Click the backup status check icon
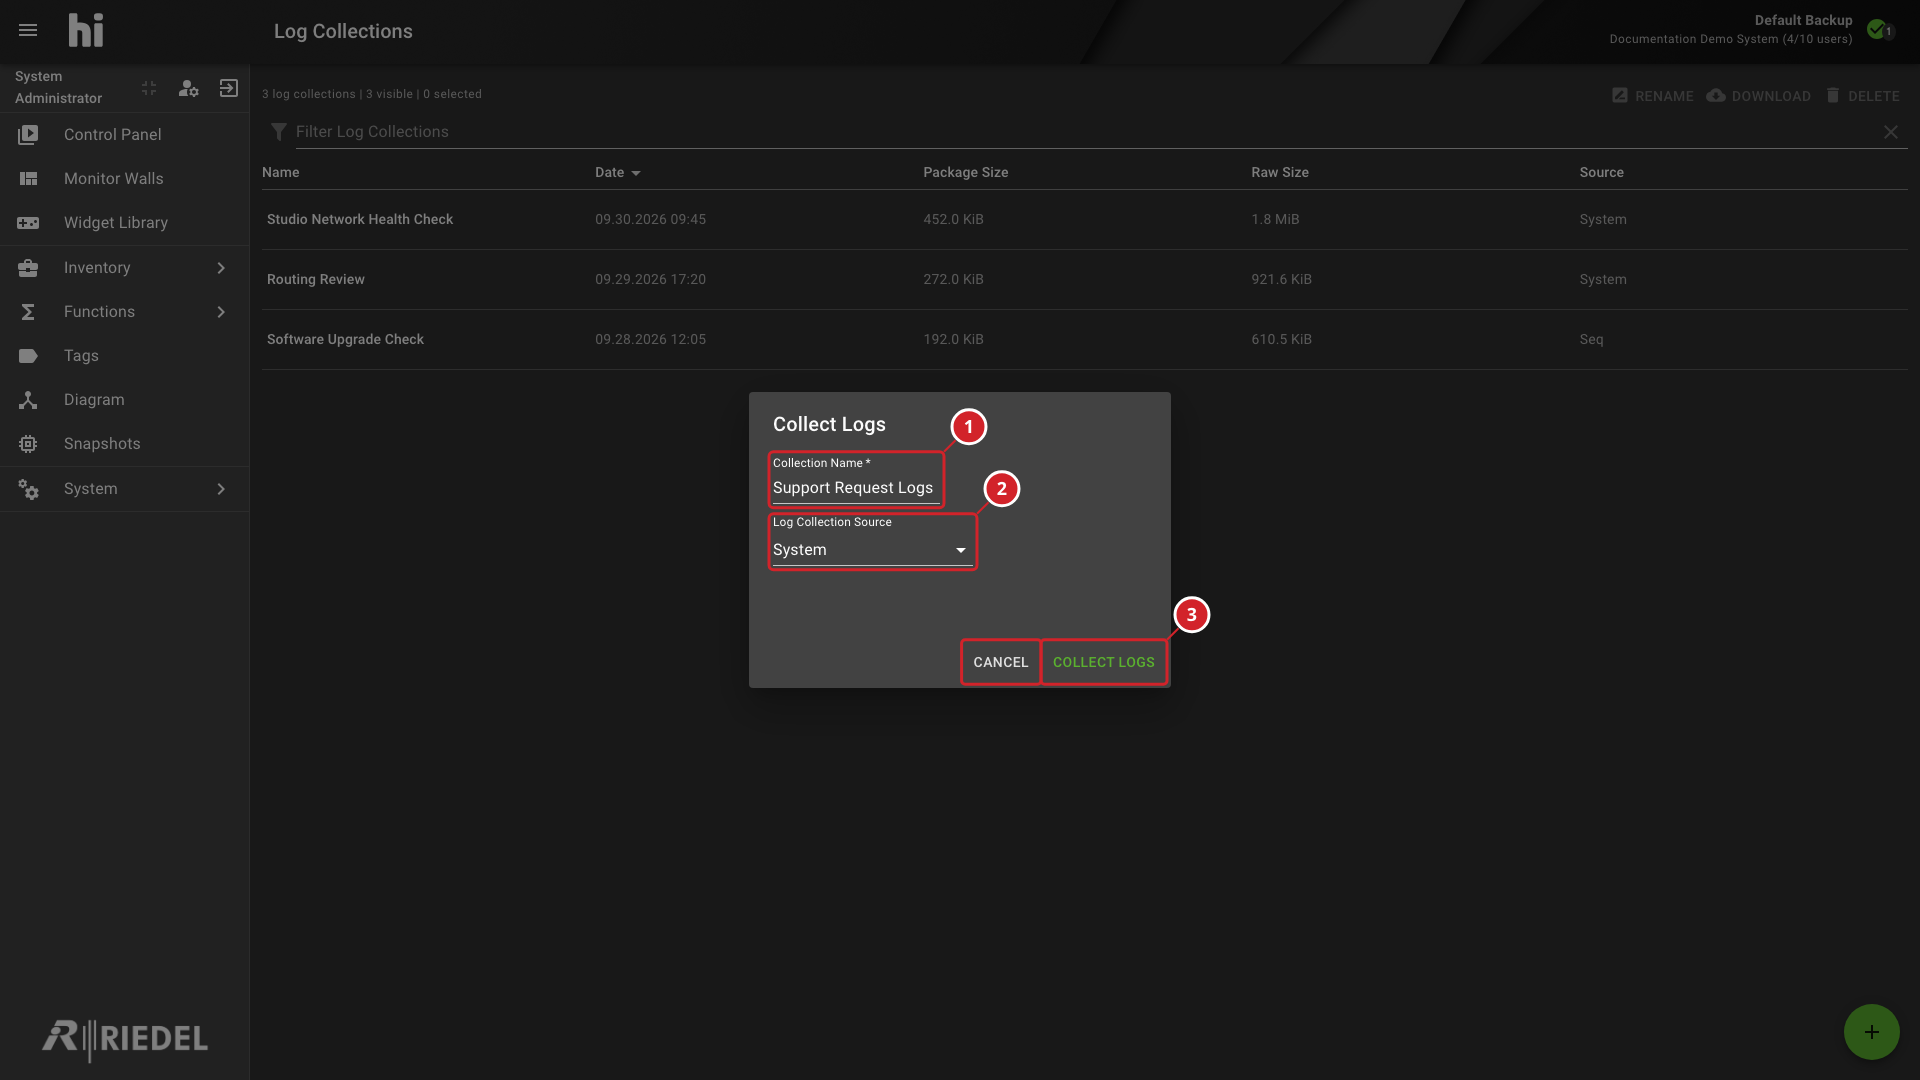 click(1877, 30)
